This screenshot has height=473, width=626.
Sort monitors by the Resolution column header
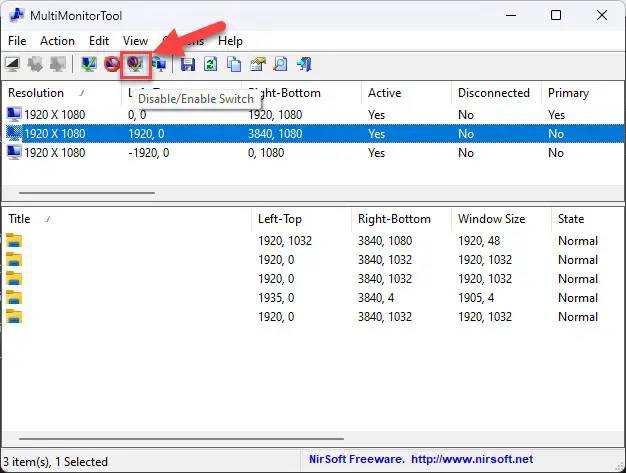36,93
